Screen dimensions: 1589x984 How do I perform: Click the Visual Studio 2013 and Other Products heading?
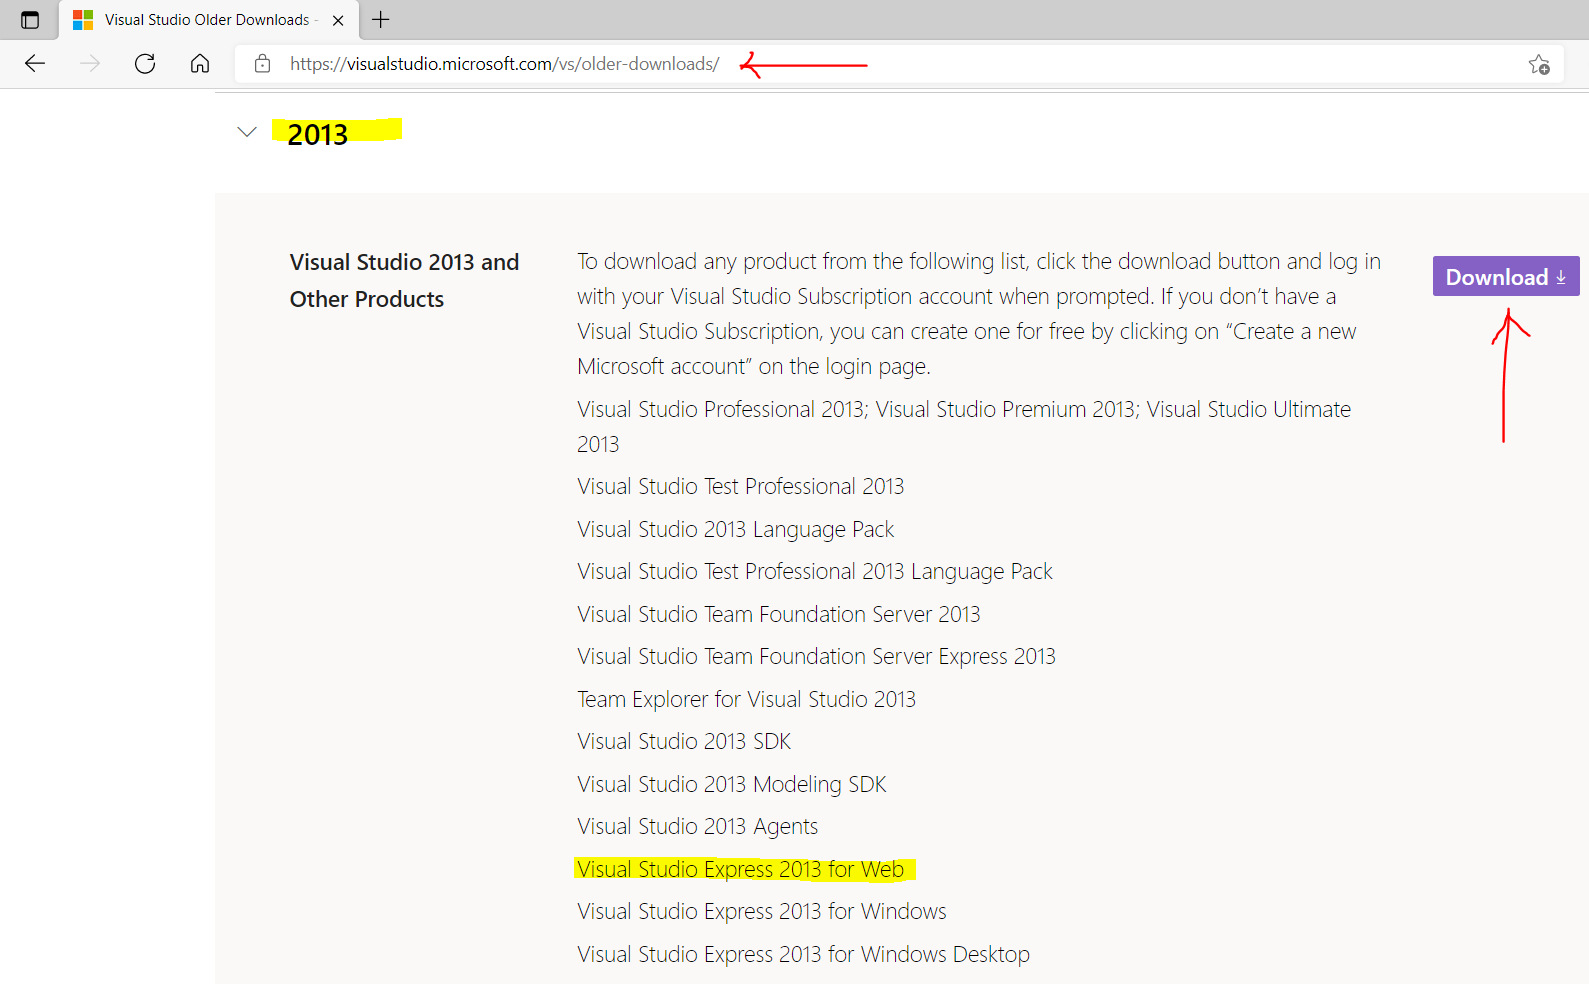point(404,280)
